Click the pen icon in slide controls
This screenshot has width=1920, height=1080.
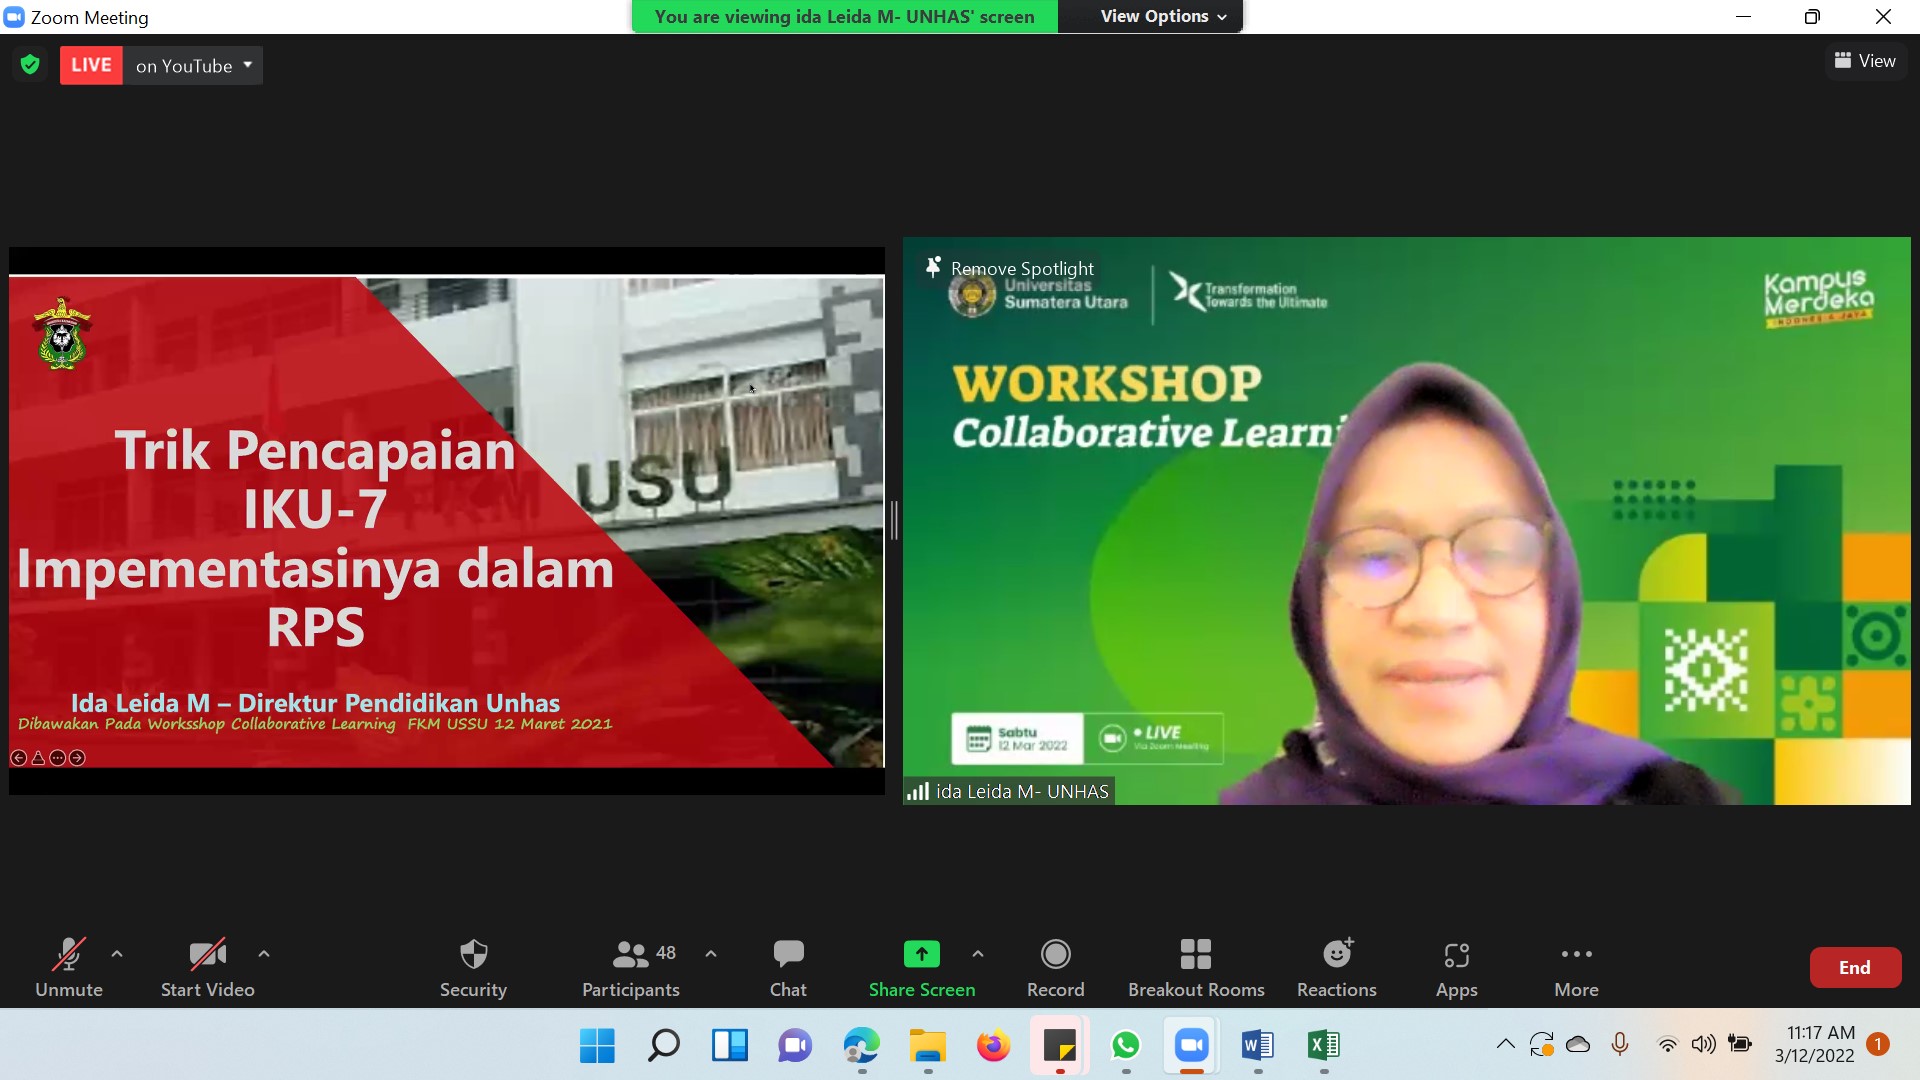click(38, 758)
